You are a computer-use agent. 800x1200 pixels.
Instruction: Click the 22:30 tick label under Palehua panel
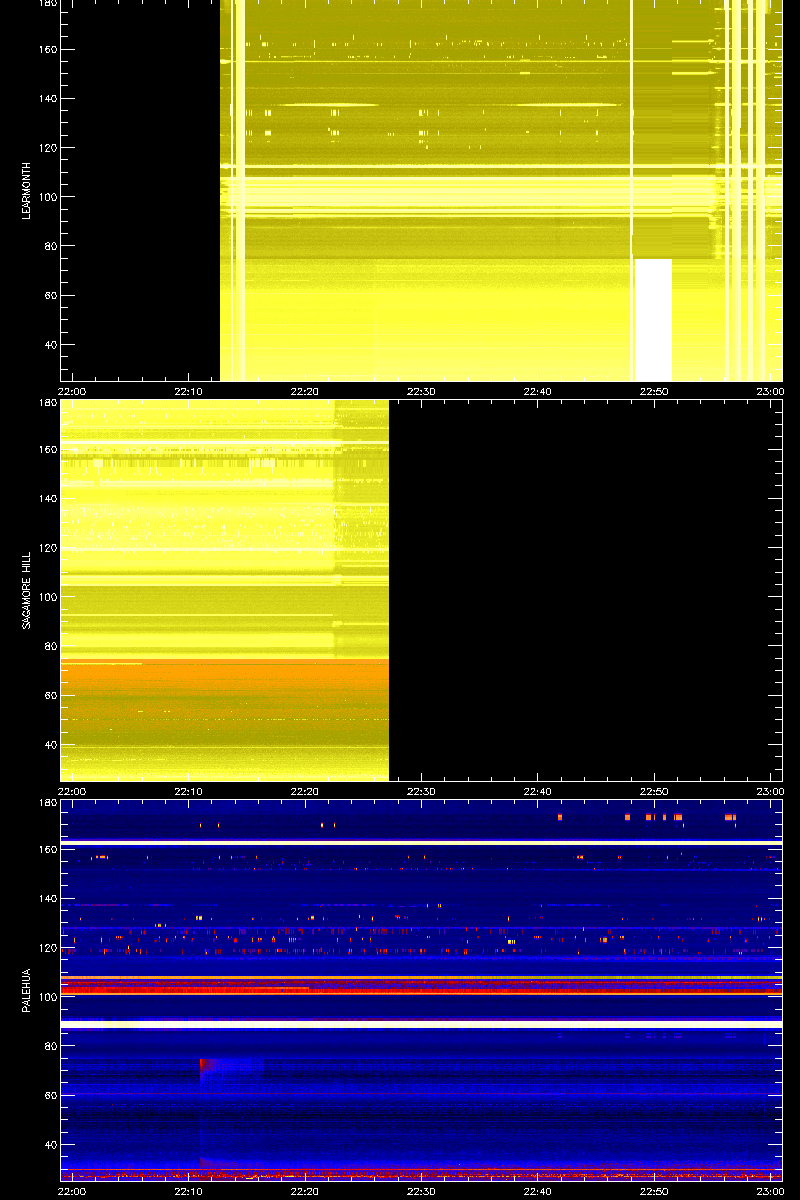421,1191
